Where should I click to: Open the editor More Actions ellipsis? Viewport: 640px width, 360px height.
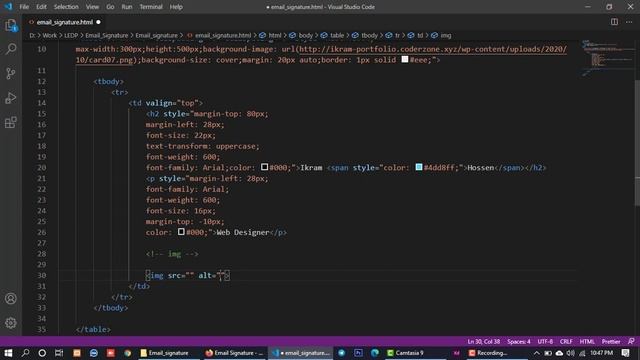pos(629,22)
